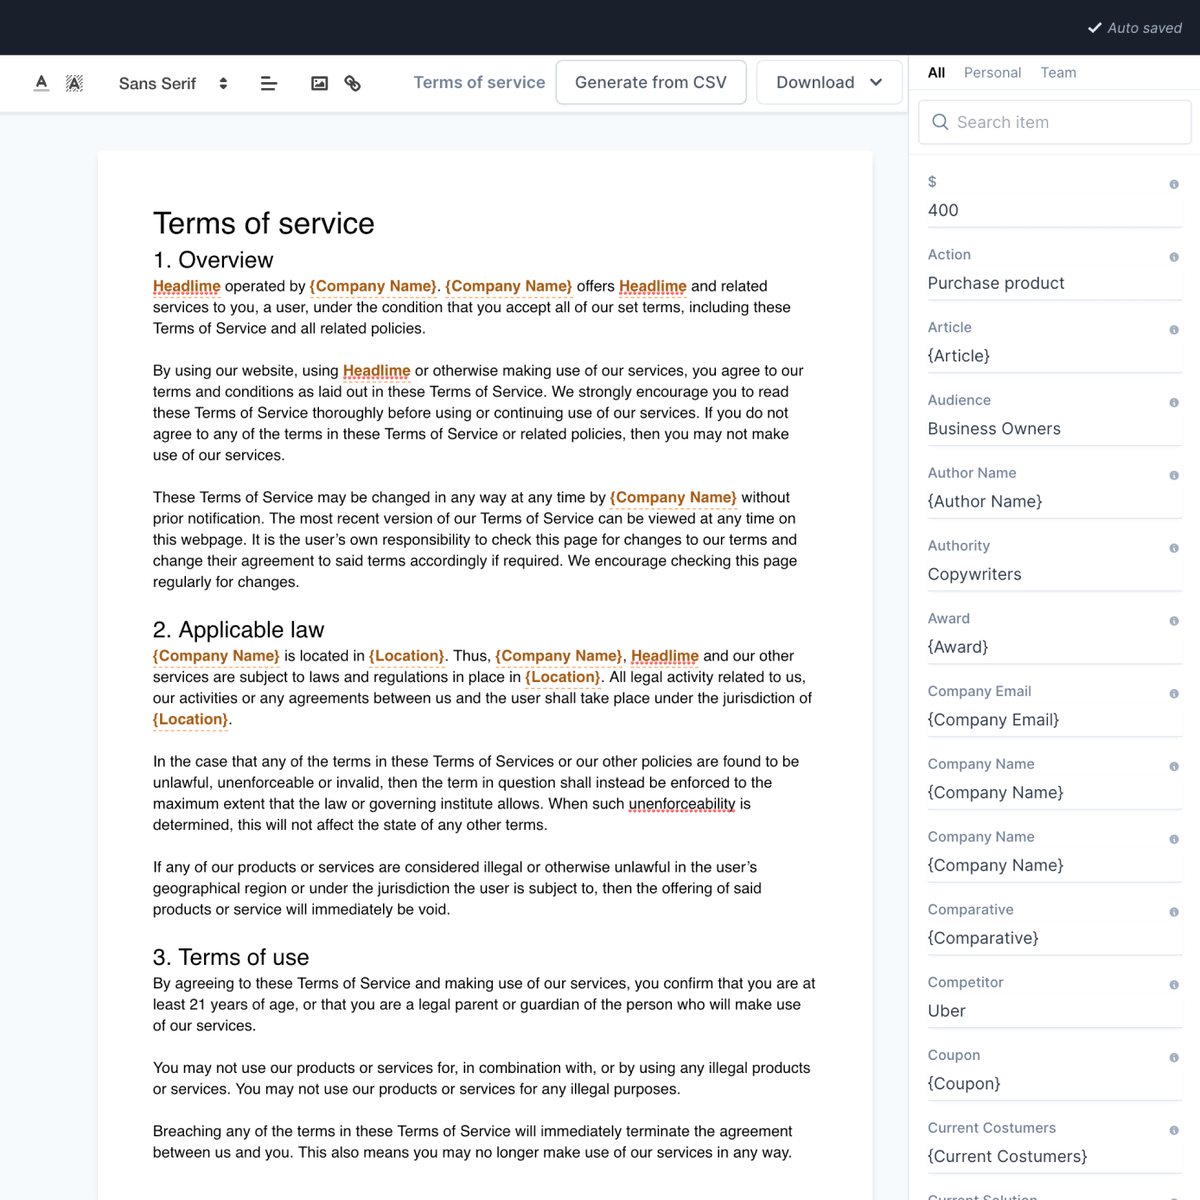Click the Uber competitor value field
The image size is (1200, 1200).
point(1054,1011)
